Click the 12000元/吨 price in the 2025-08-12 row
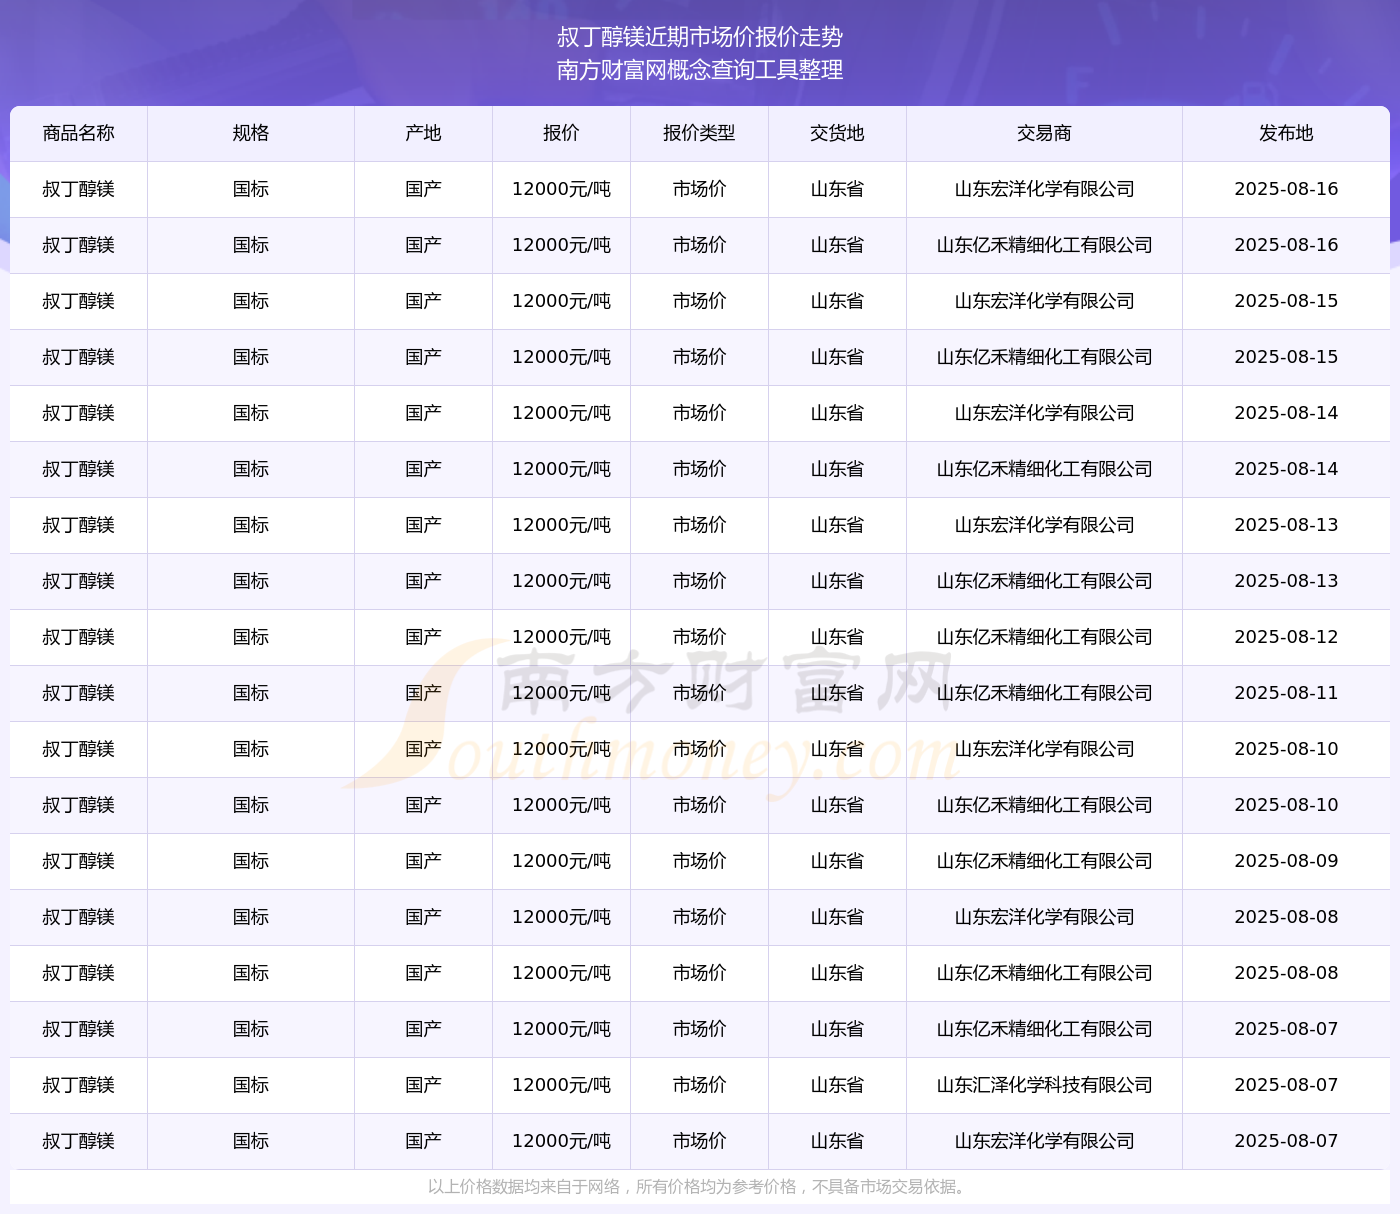1400x1214 pixels. (561, 637)
